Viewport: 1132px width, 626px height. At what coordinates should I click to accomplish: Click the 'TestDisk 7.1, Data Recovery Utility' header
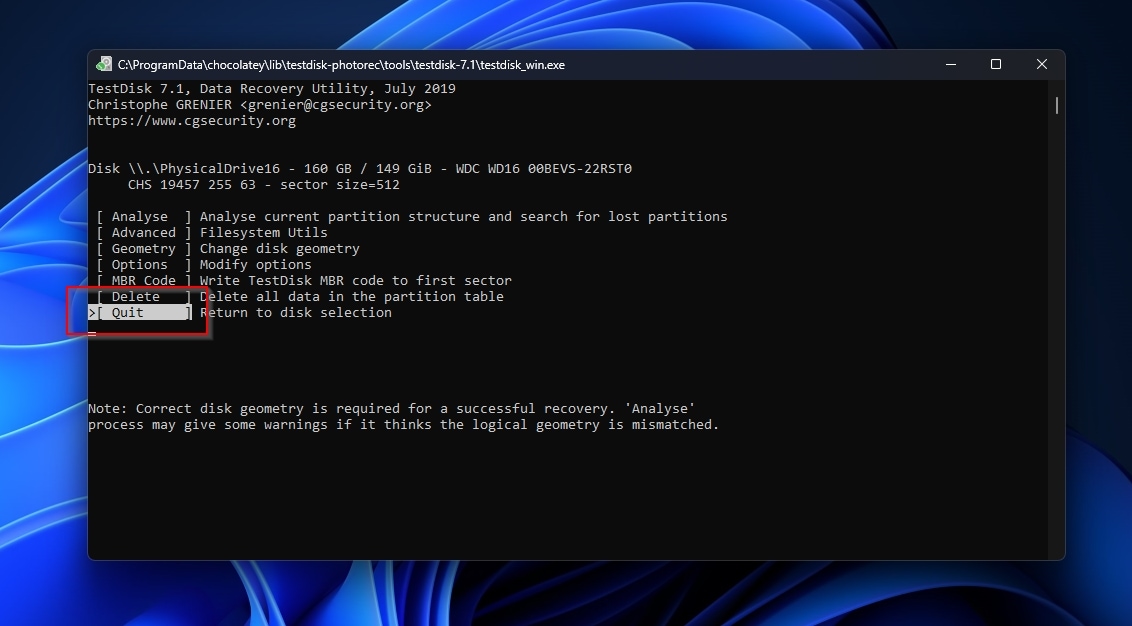pyautogui.click(x=271, y=89)
